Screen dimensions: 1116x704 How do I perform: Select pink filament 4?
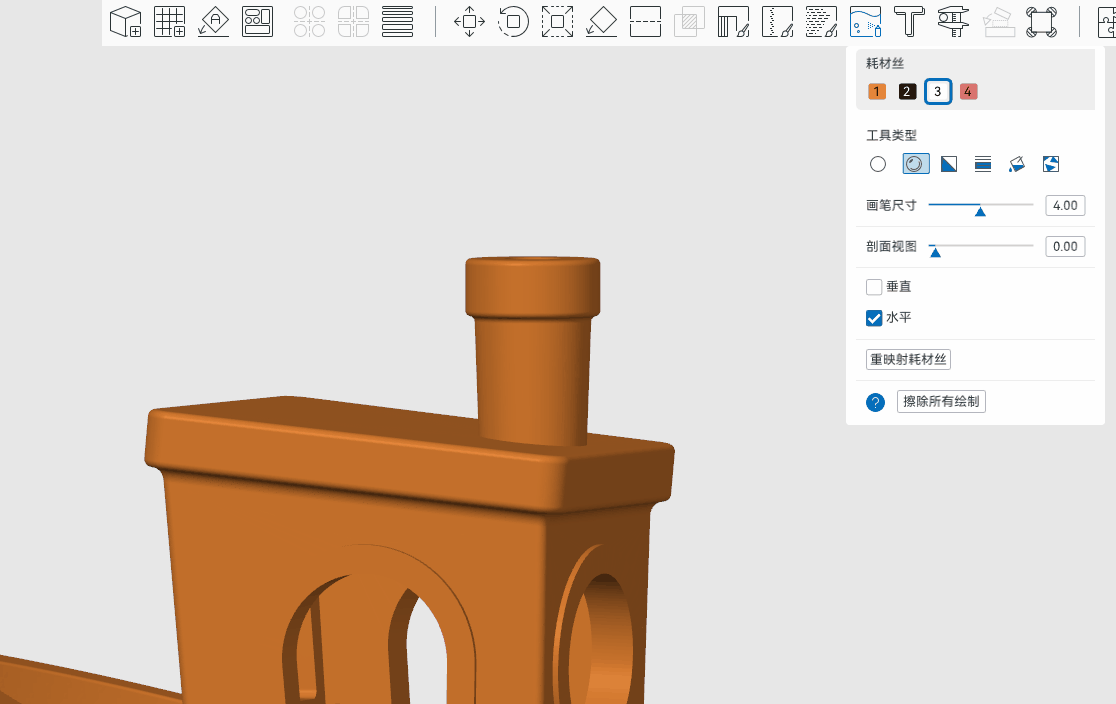point(968,91)
